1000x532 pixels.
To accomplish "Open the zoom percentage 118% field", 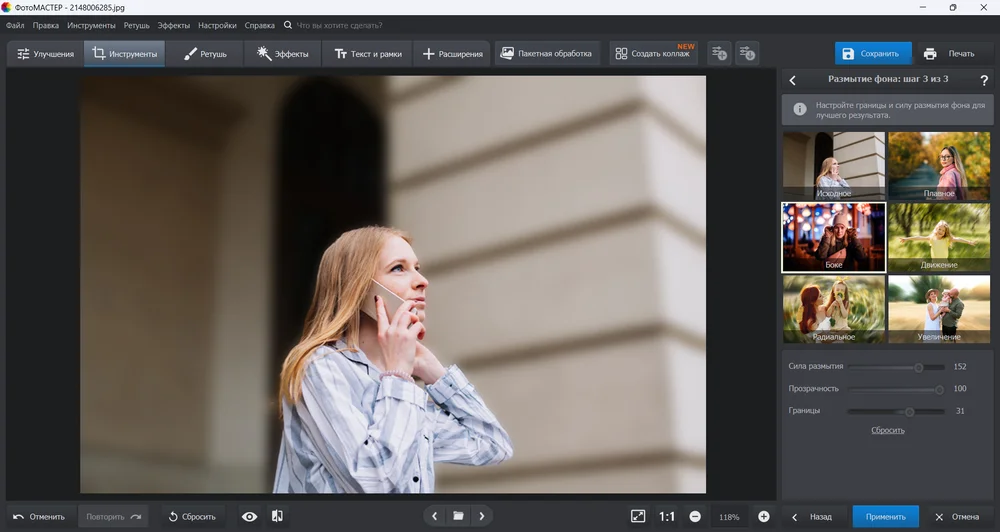I will [729, 517].
